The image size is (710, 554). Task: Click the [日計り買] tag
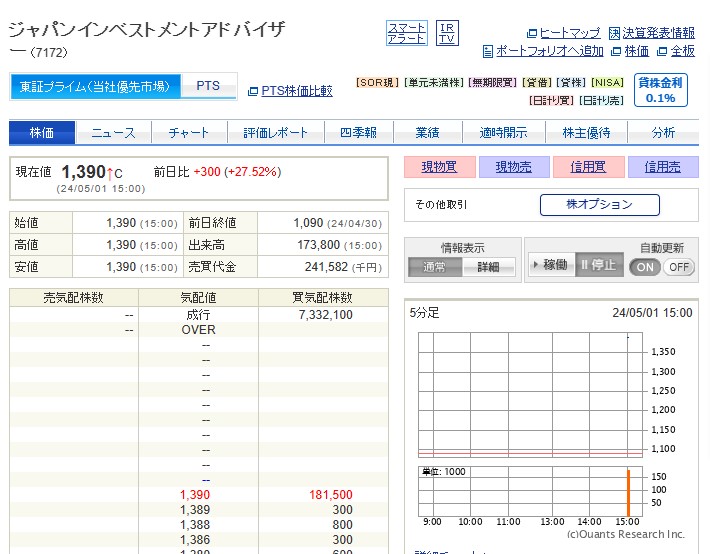pos(551,100)
